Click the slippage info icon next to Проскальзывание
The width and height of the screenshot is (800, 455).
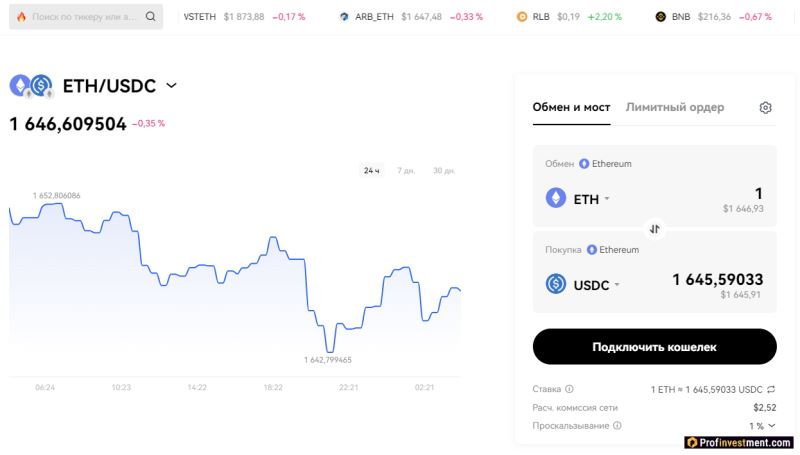[617, 425]
